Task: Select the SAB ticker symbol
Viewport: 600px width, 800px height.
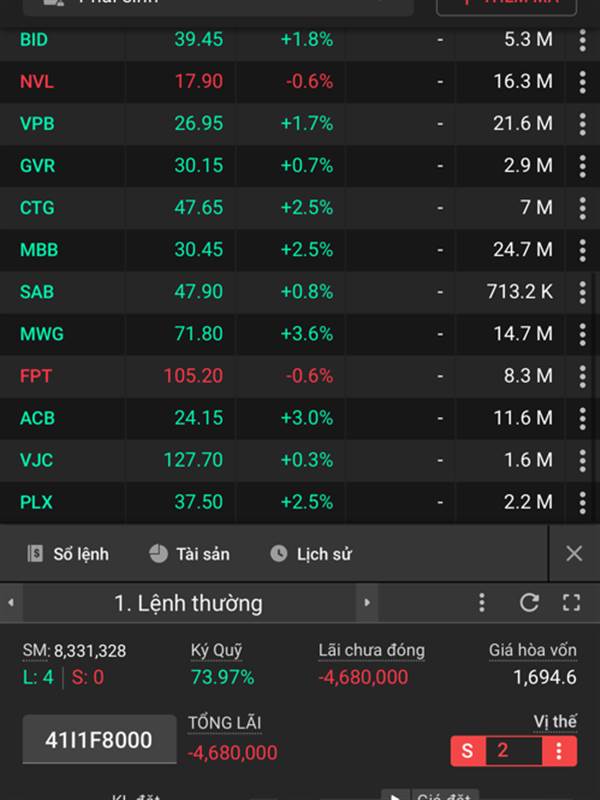Action: [37, 292]
